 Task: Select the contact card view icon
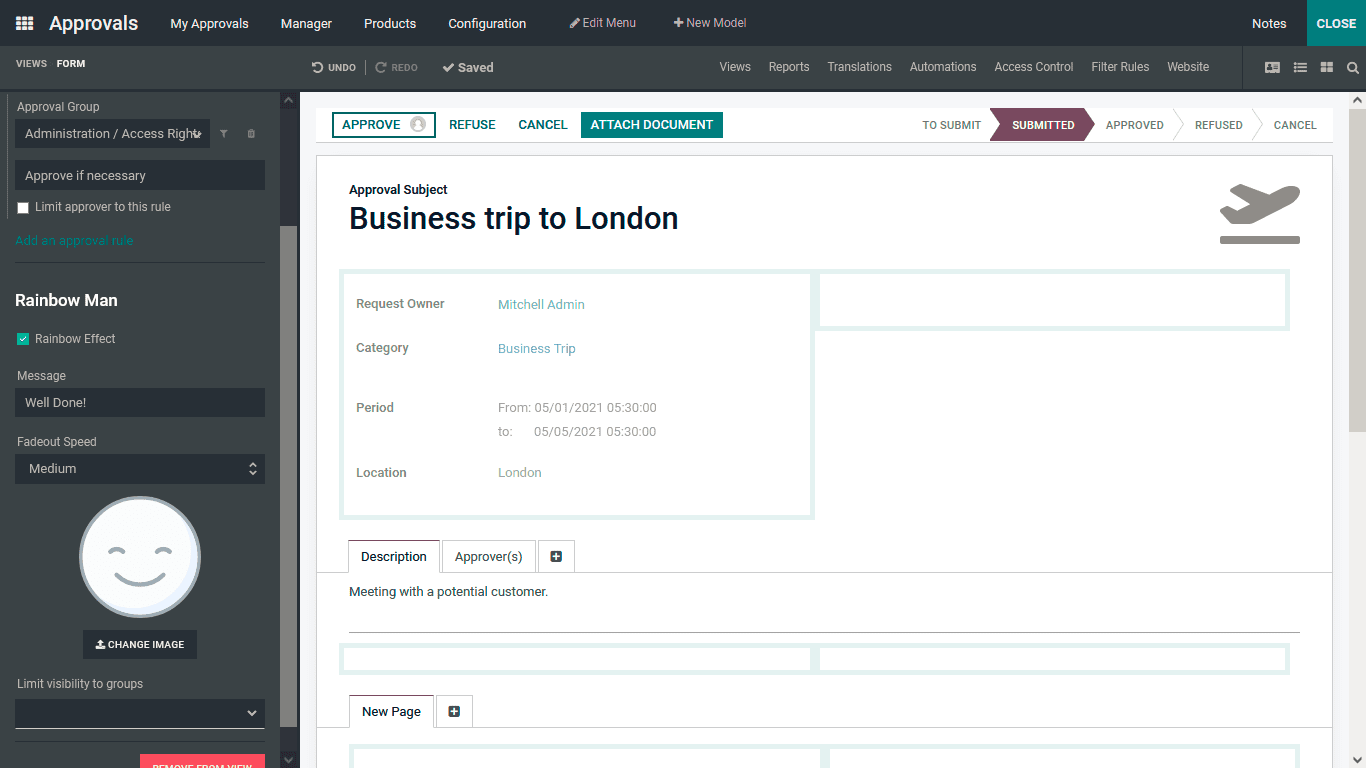[x=1272, y=67]
